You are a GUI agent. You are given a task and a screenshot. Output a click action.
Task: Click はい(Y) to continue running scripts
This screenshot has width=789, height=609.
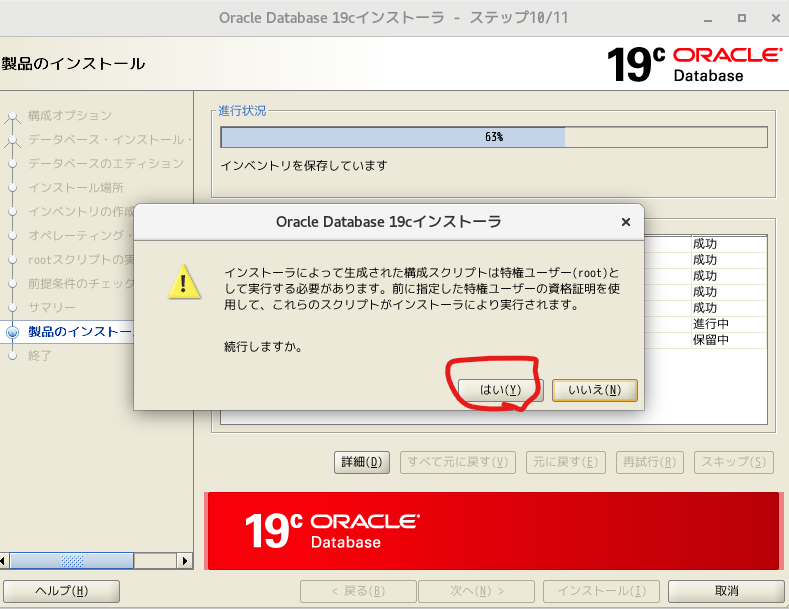pyautogui.click(x=501, y=390)
